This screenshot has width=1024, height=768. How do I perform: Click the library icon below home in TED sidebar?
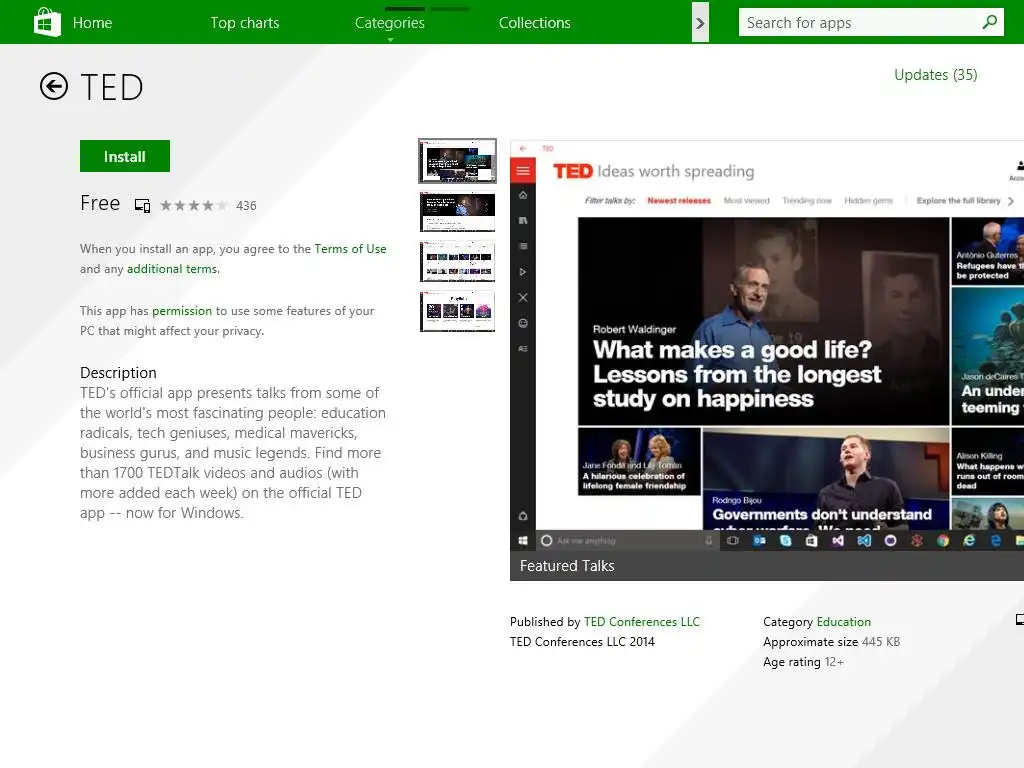(x=522, y=221)
